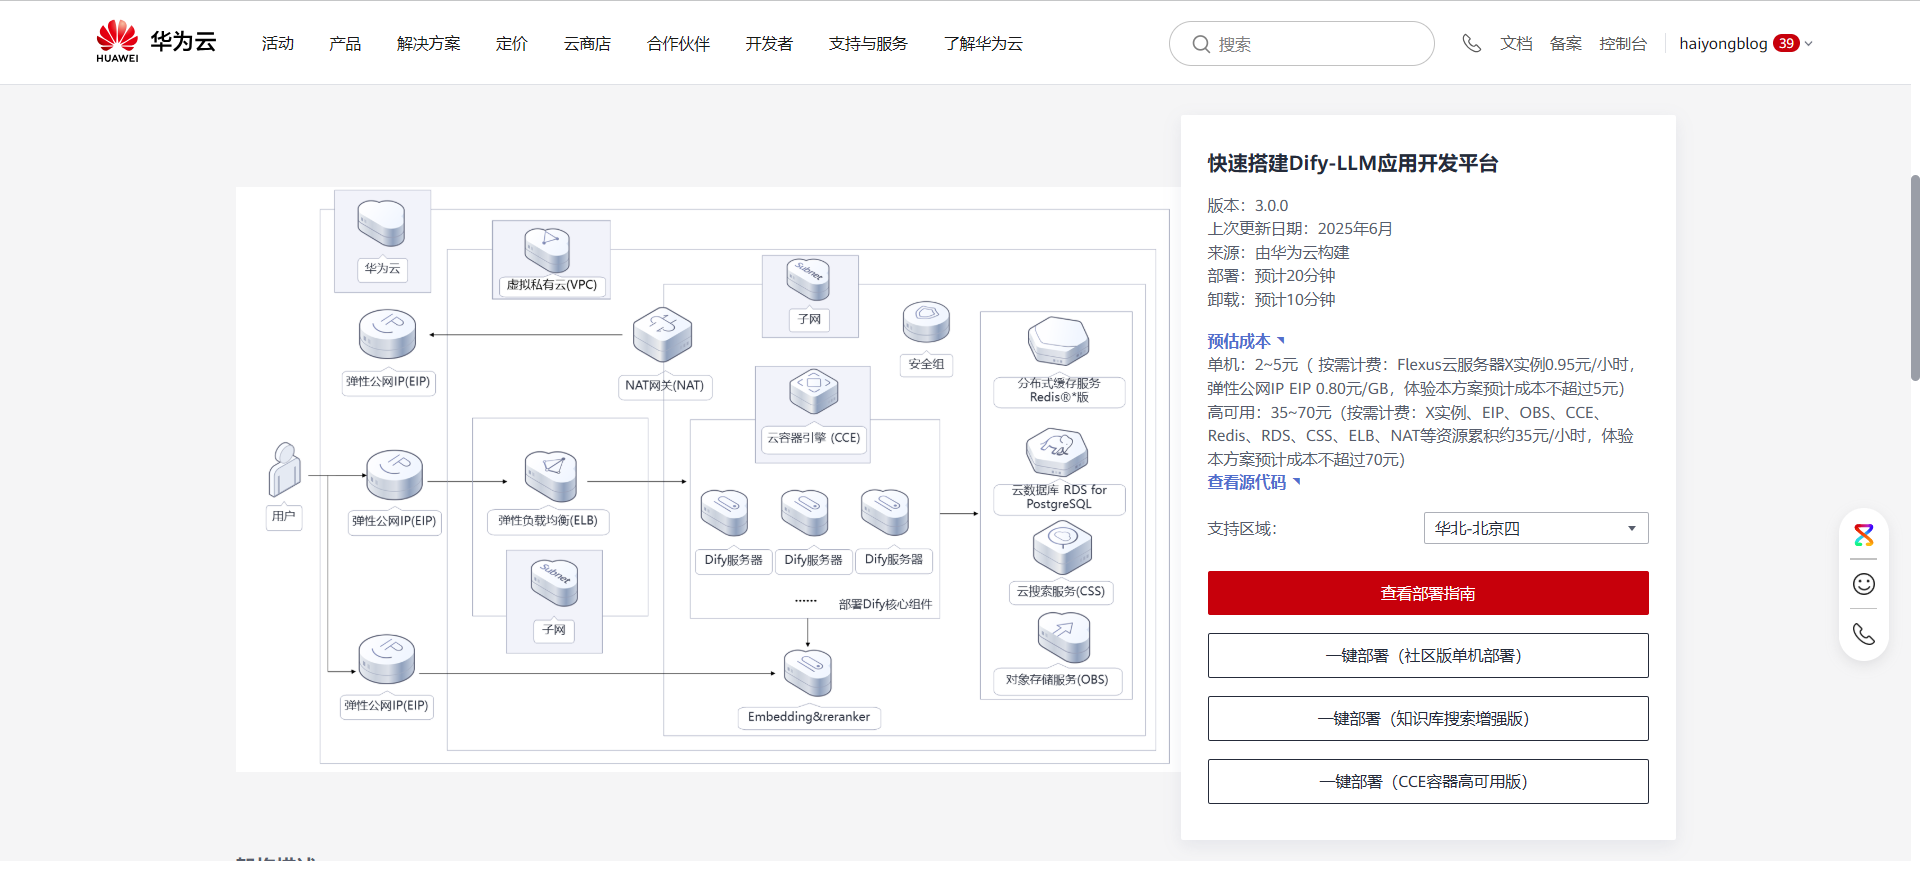Click the 安全组 icon in diagram
This screenshot has width=1920, height=870.
pos(926,322)
